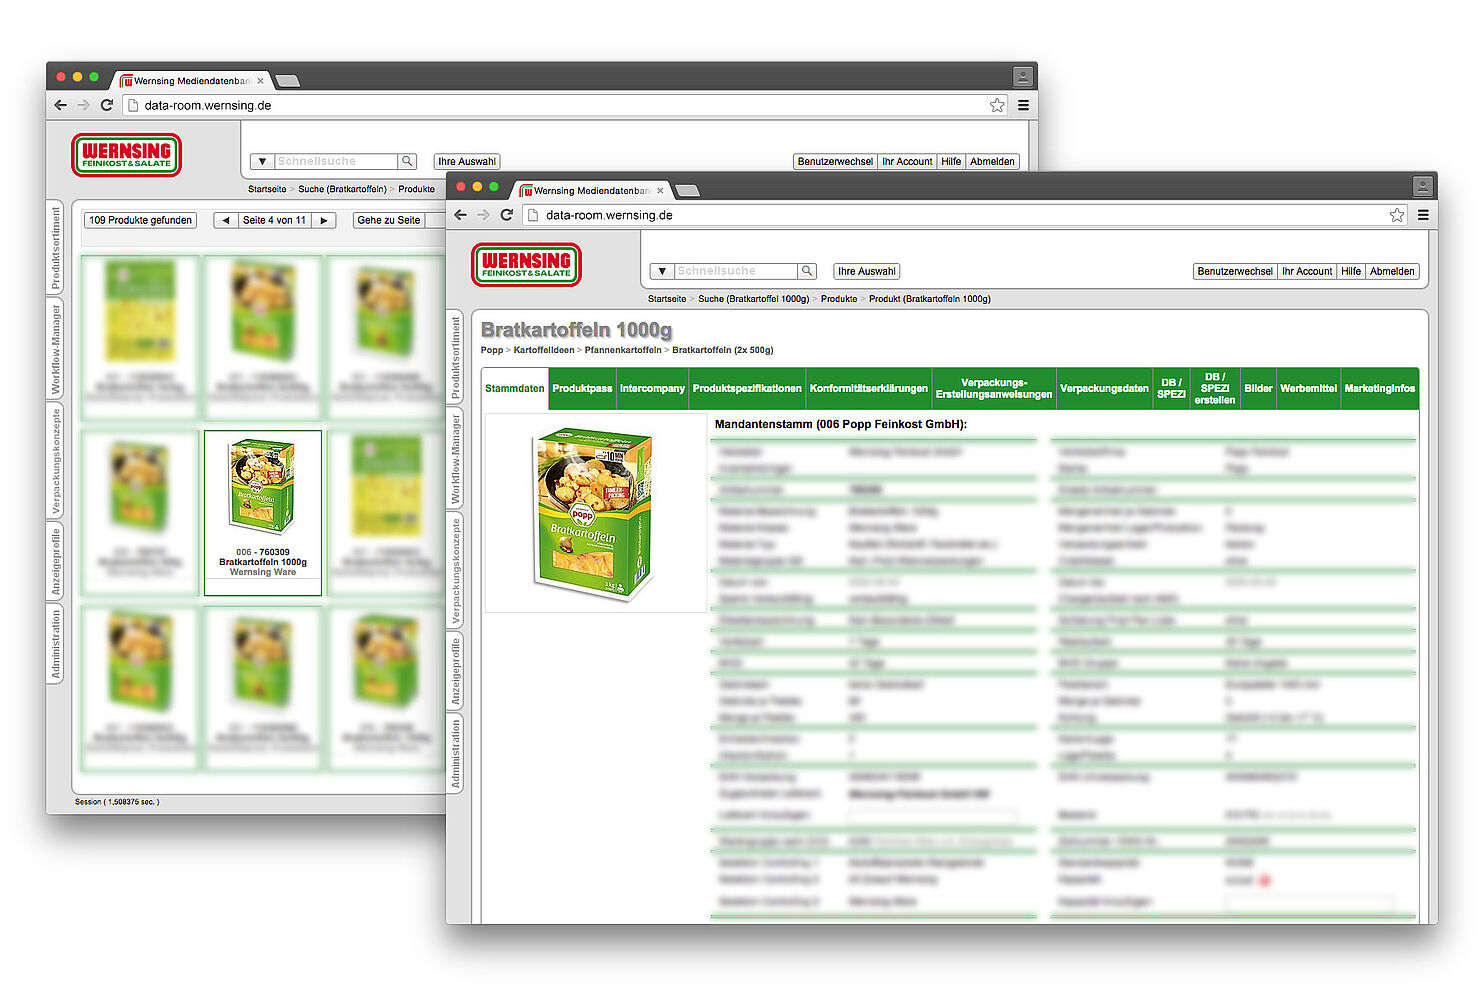Click Suche (Bratkartoffeln) breadcrumb in rear window
Screen dimensions: 1484x990
[342, 189]
